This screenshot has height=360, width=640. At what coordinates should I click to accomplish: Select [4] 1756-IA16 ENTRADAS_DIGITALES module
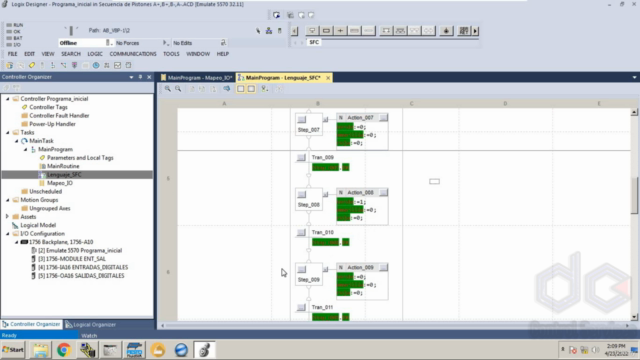[x=83, y=267]
